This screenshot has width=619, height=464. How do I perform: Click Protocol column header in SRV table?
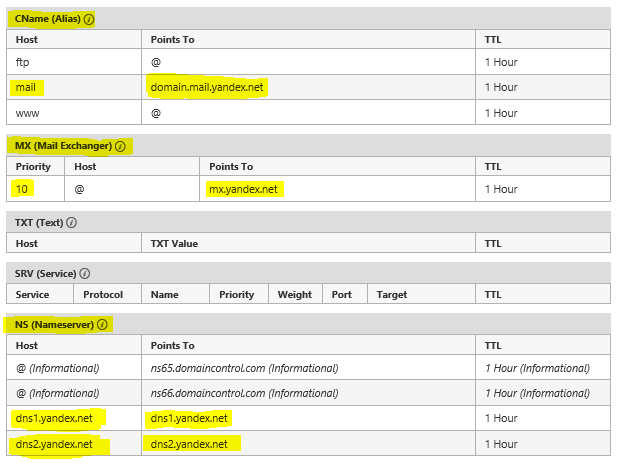click(x=103, y=295)
